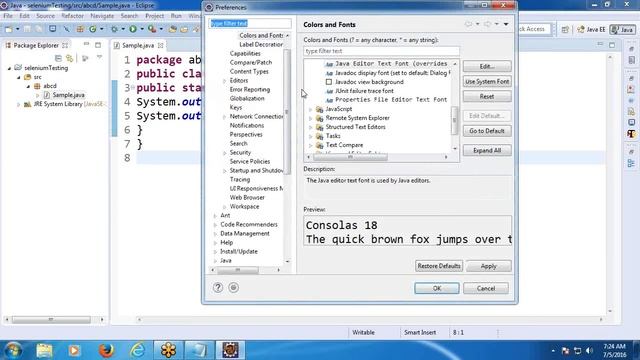Viewport: 640px width, 360px height.
Task: Click the Expand All button
Action: (x=487, y=151)
